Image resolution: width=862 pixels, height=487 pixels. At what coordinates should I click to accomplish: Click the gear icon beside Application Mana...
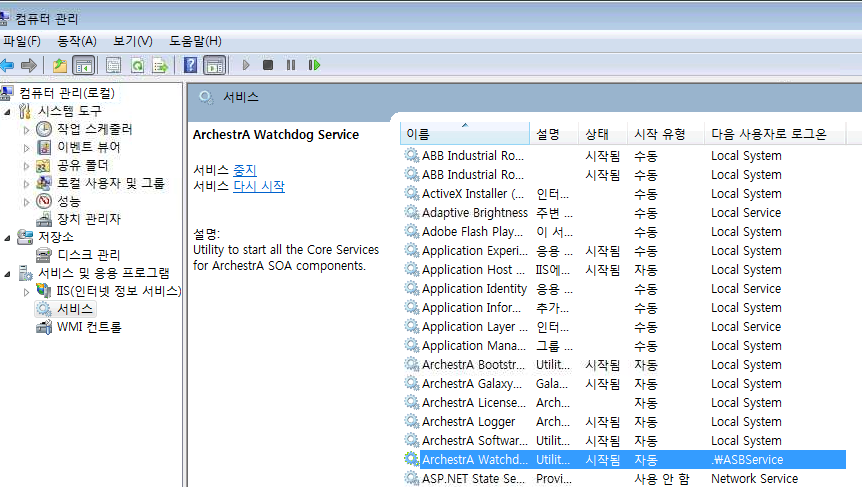(412, 345)
